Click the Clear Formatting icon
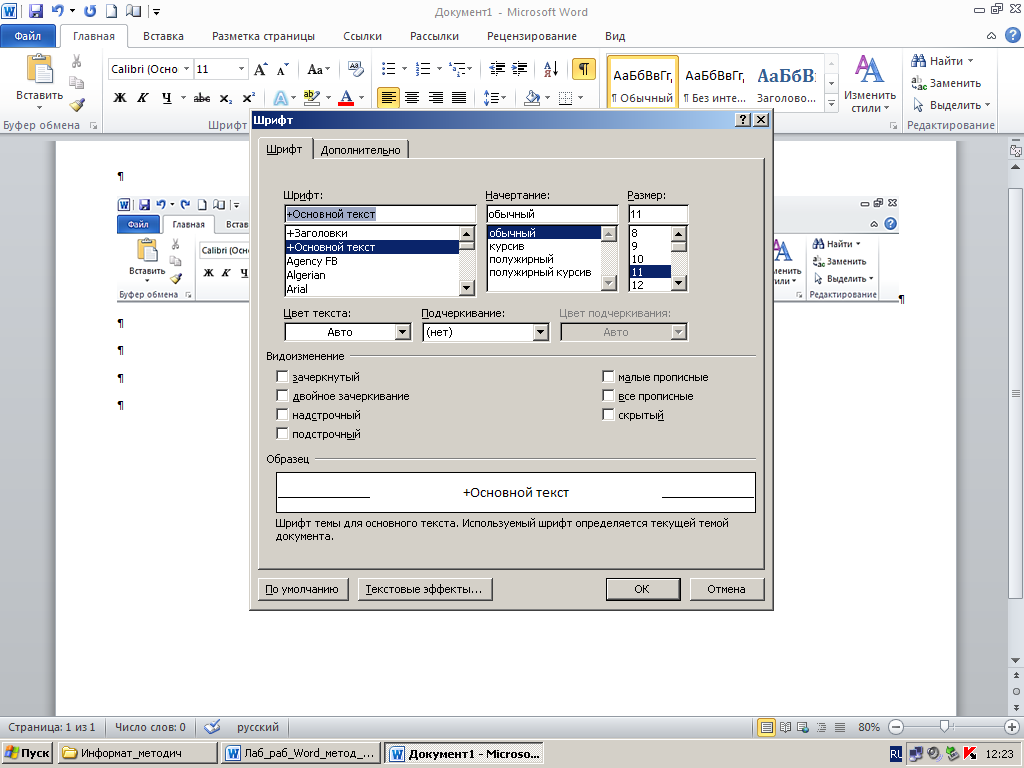1024x768 pixels. (355, 69)
